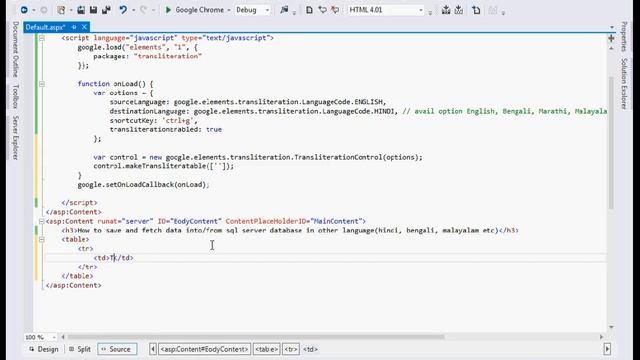Save the current file with Save icon
640x360 pixels.
click(x=93, y=10)
